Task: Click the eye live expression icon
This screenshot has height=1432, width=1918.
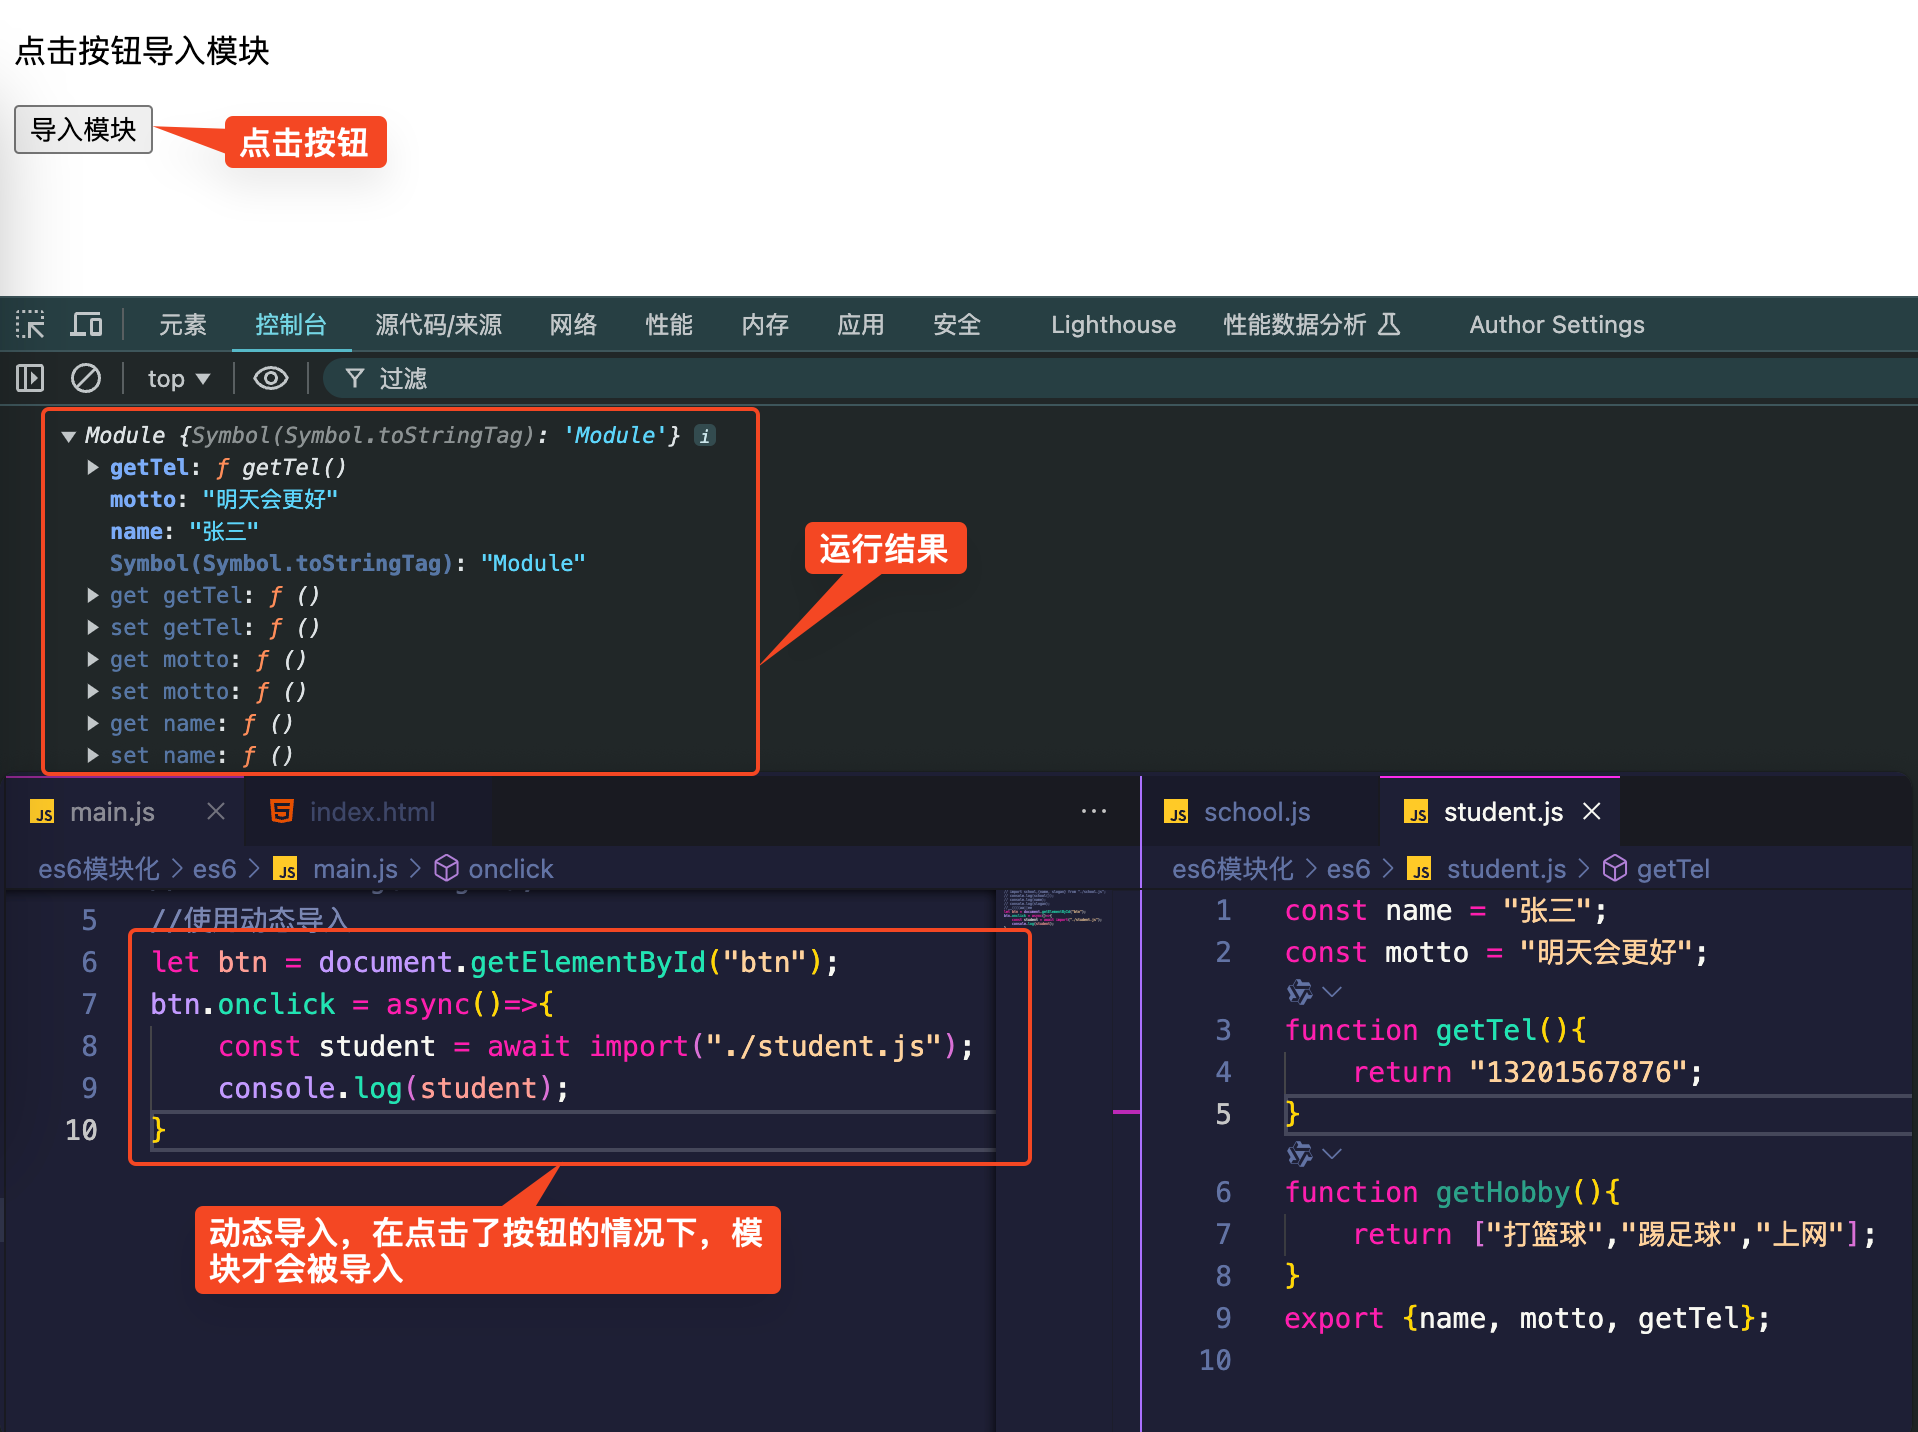Action: click(x=270, y=378)
